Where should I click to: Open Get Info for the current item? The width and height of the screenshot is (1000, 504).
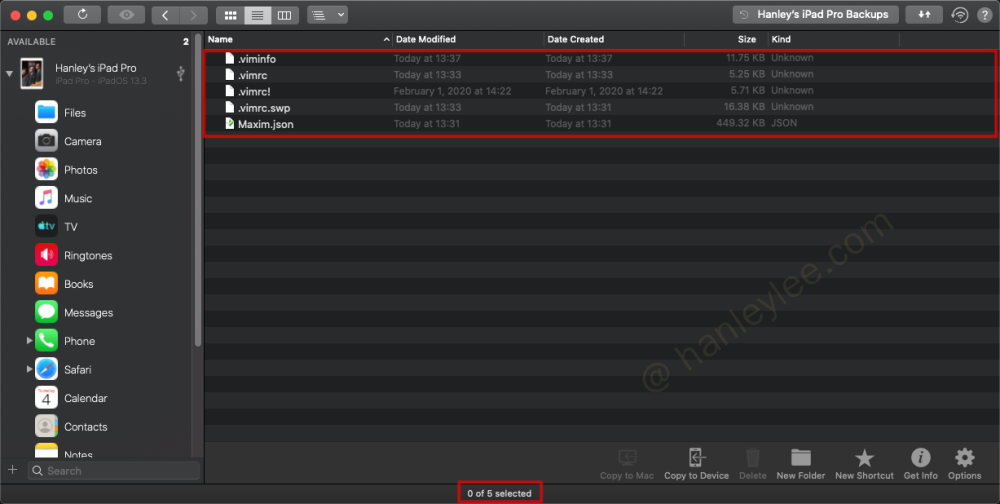click(920, 458)
